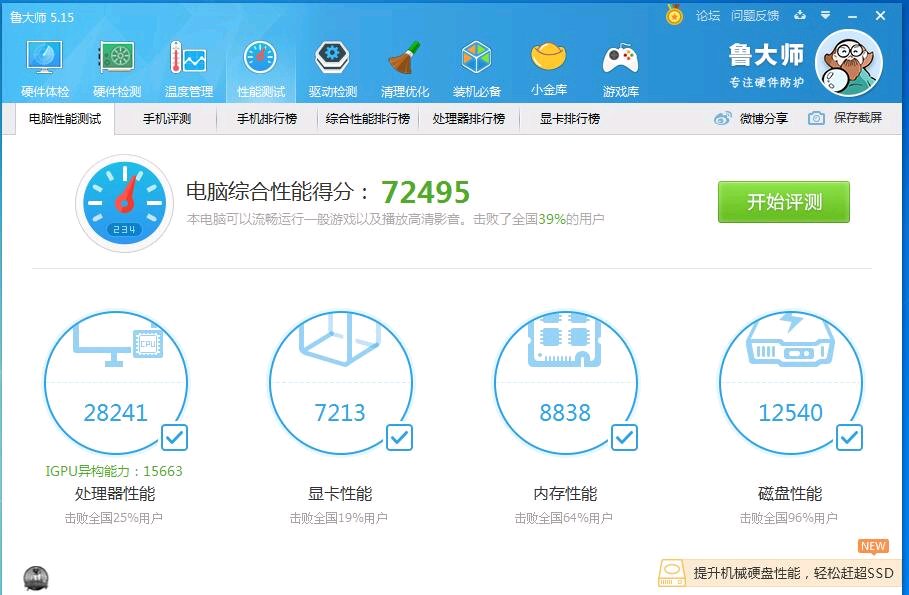
Task: Switch to 综合性能排行榜 tab
Action: pos(368,119)
